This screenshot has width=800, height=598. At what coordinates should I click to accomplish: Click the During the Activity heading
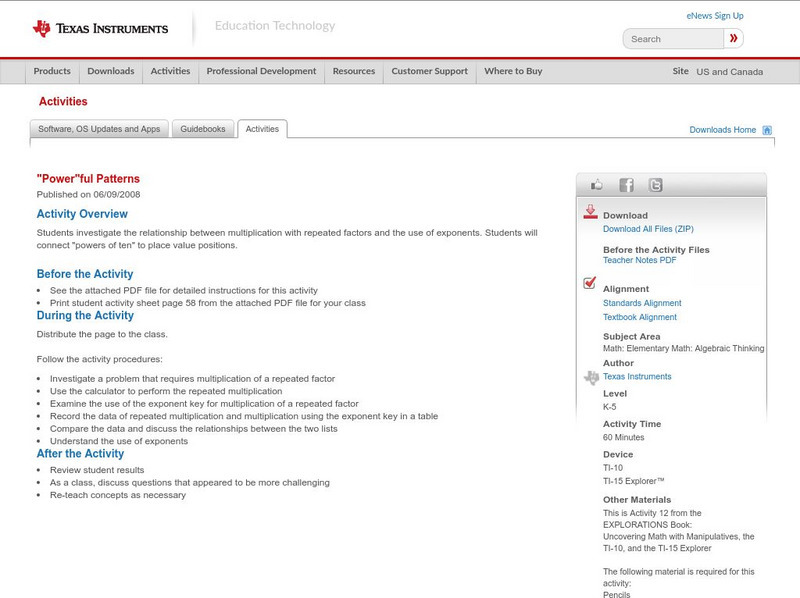click(x=85, y=315)
